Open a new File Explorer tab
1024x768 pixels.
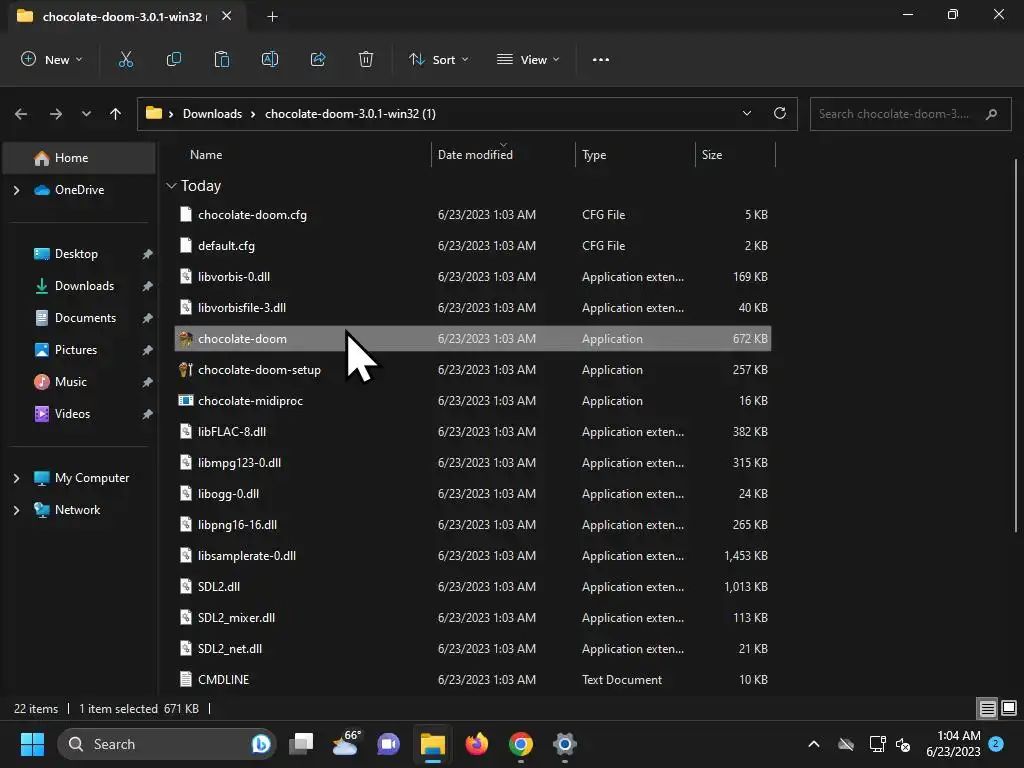tap(272, 17)
